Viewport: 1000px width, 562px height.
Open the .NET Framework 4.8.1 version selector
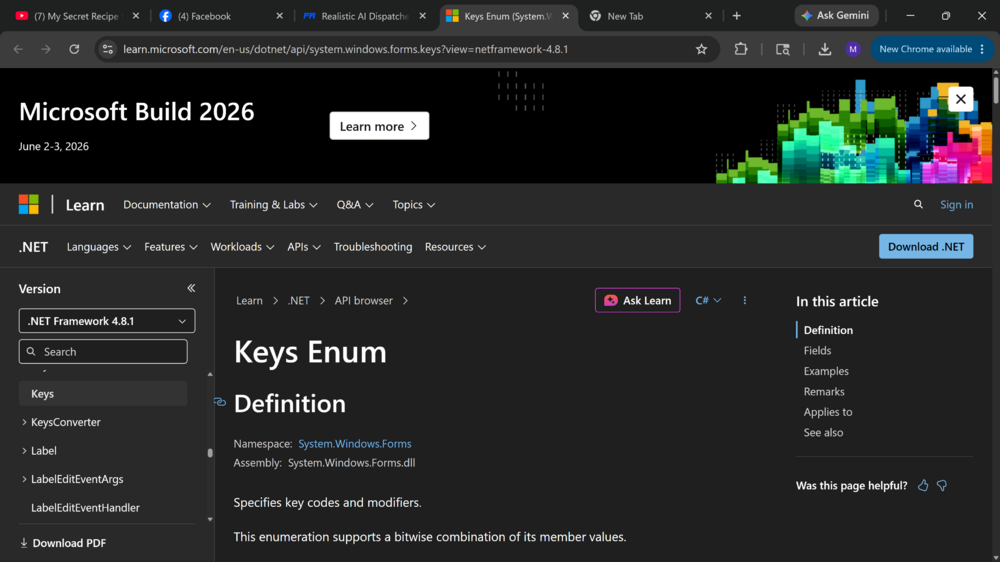[x=107, y=321]
